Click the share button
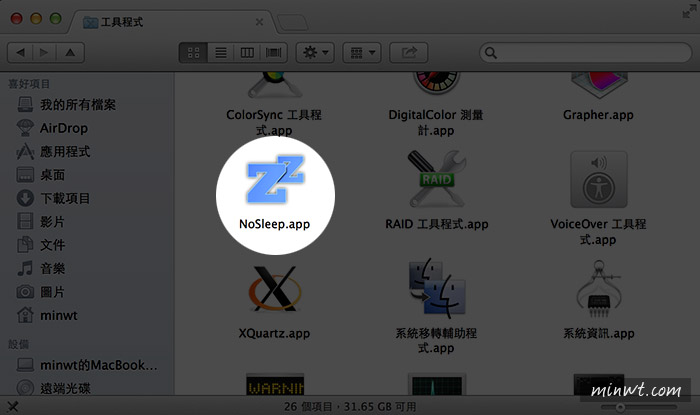The height and width of the screenshot is (415, 700). [409, 53]
